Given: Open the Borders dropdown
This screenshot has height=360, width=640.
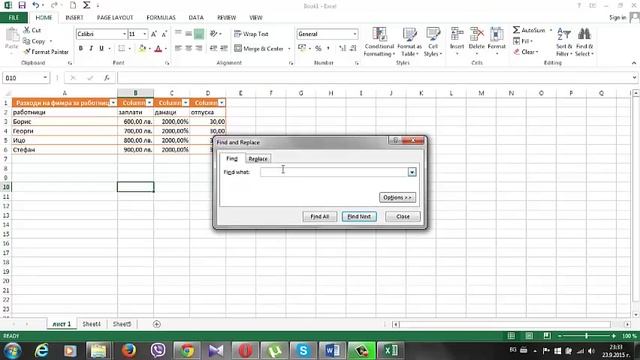Looking at the screenshot, I should pos(130,49).
